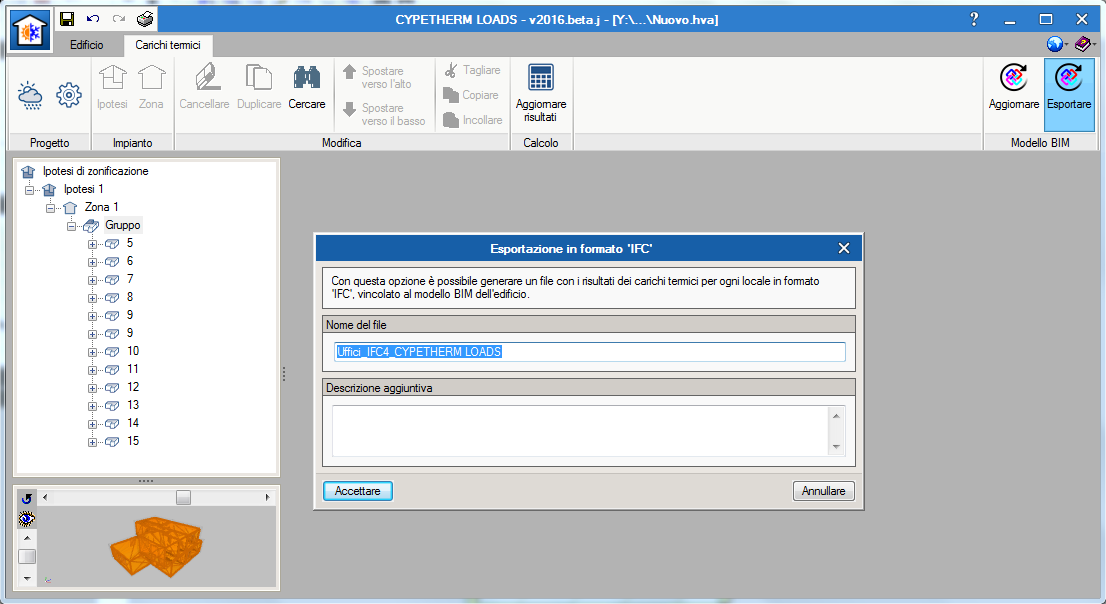
Task: Collapse the Ipotesi 1 tree node
Action: 29,190
